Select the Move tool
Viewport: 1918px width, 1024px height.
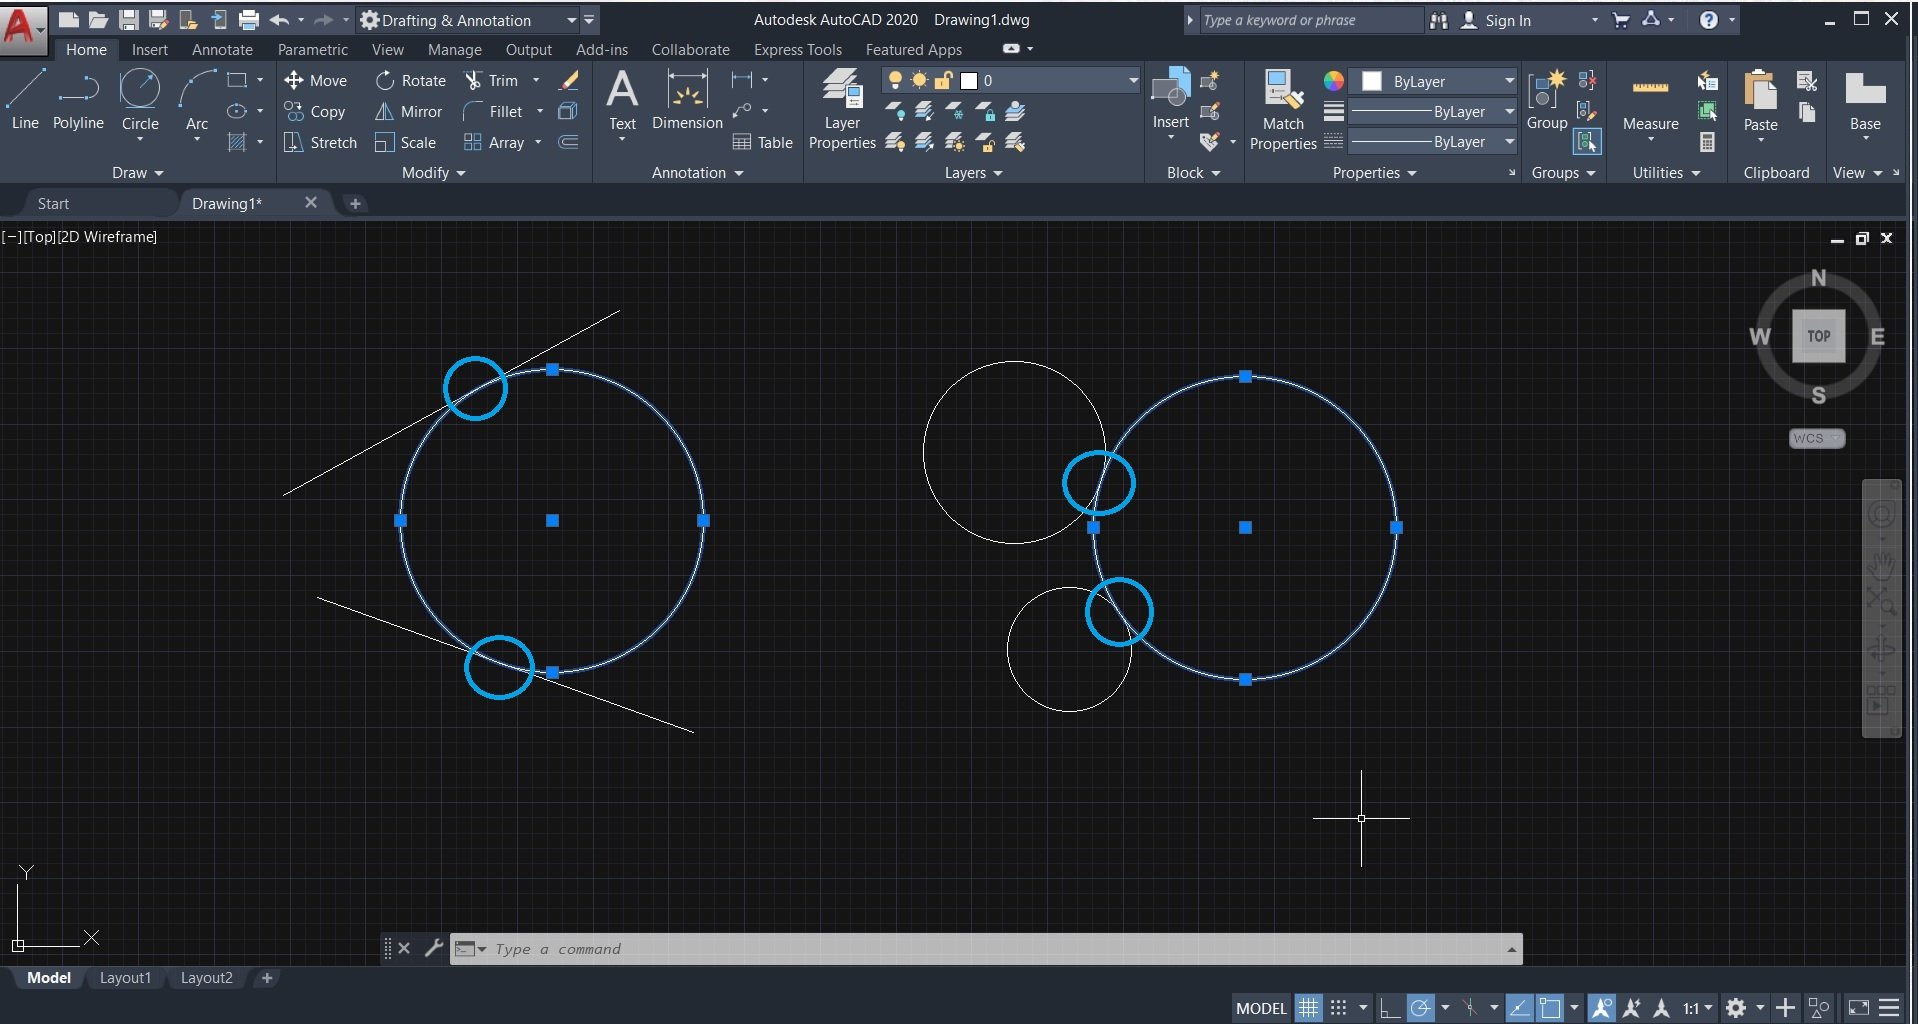pos(317,80)
